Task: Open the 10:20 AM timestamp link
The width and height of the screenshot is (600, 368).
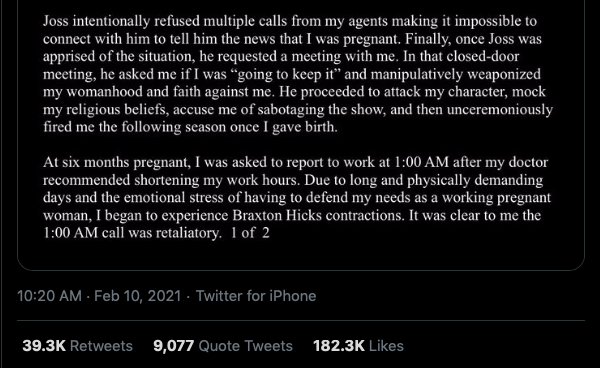Action: coord(49,296)
